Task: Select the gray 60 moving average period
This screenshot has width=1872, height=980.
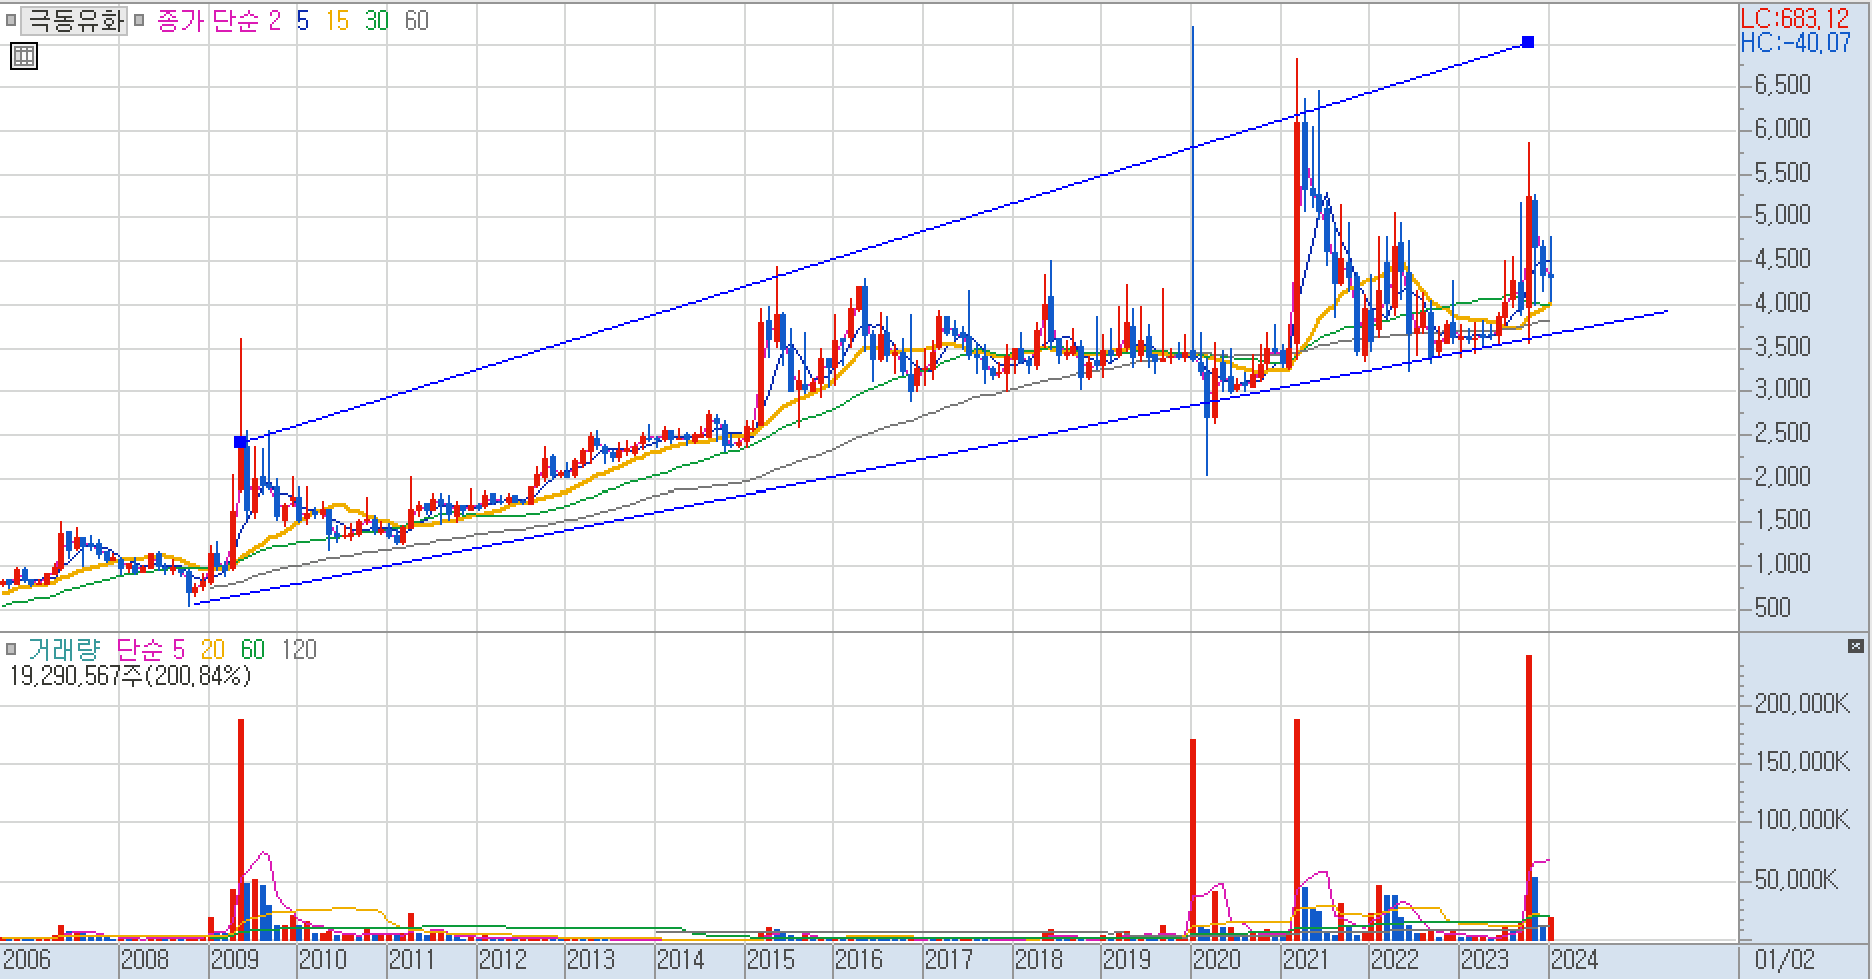Action: [x=416, y=20]
